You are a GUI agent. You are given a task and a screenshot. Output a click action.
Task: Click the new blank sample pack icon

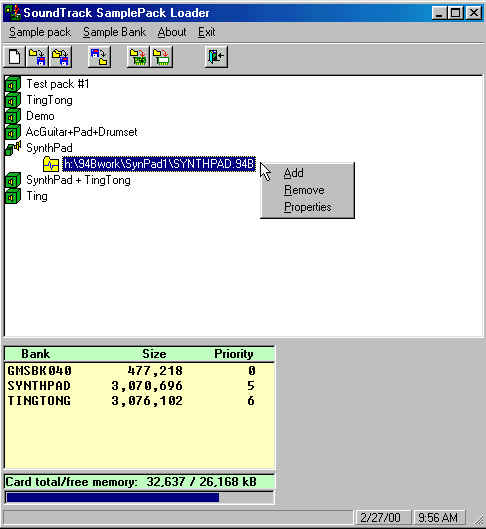(14, 56)
